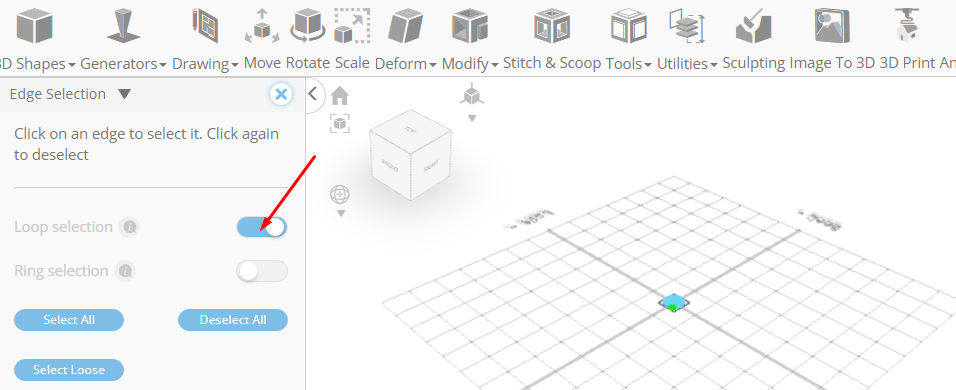Click the fit-to-view cube icon
The width and height of the screenshot is (956, 390).
340,123
